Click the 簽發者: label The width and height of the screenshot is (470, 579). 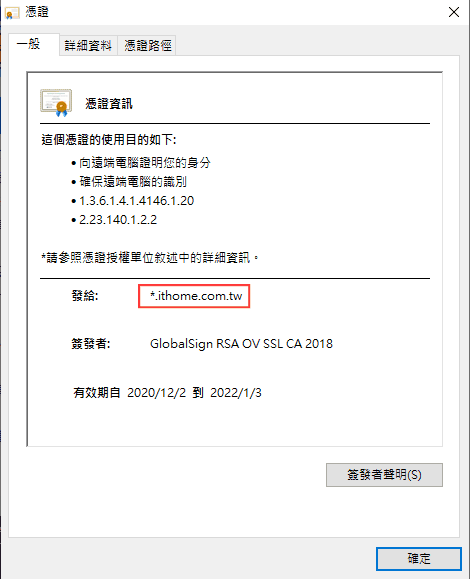(x=91, y=344)
